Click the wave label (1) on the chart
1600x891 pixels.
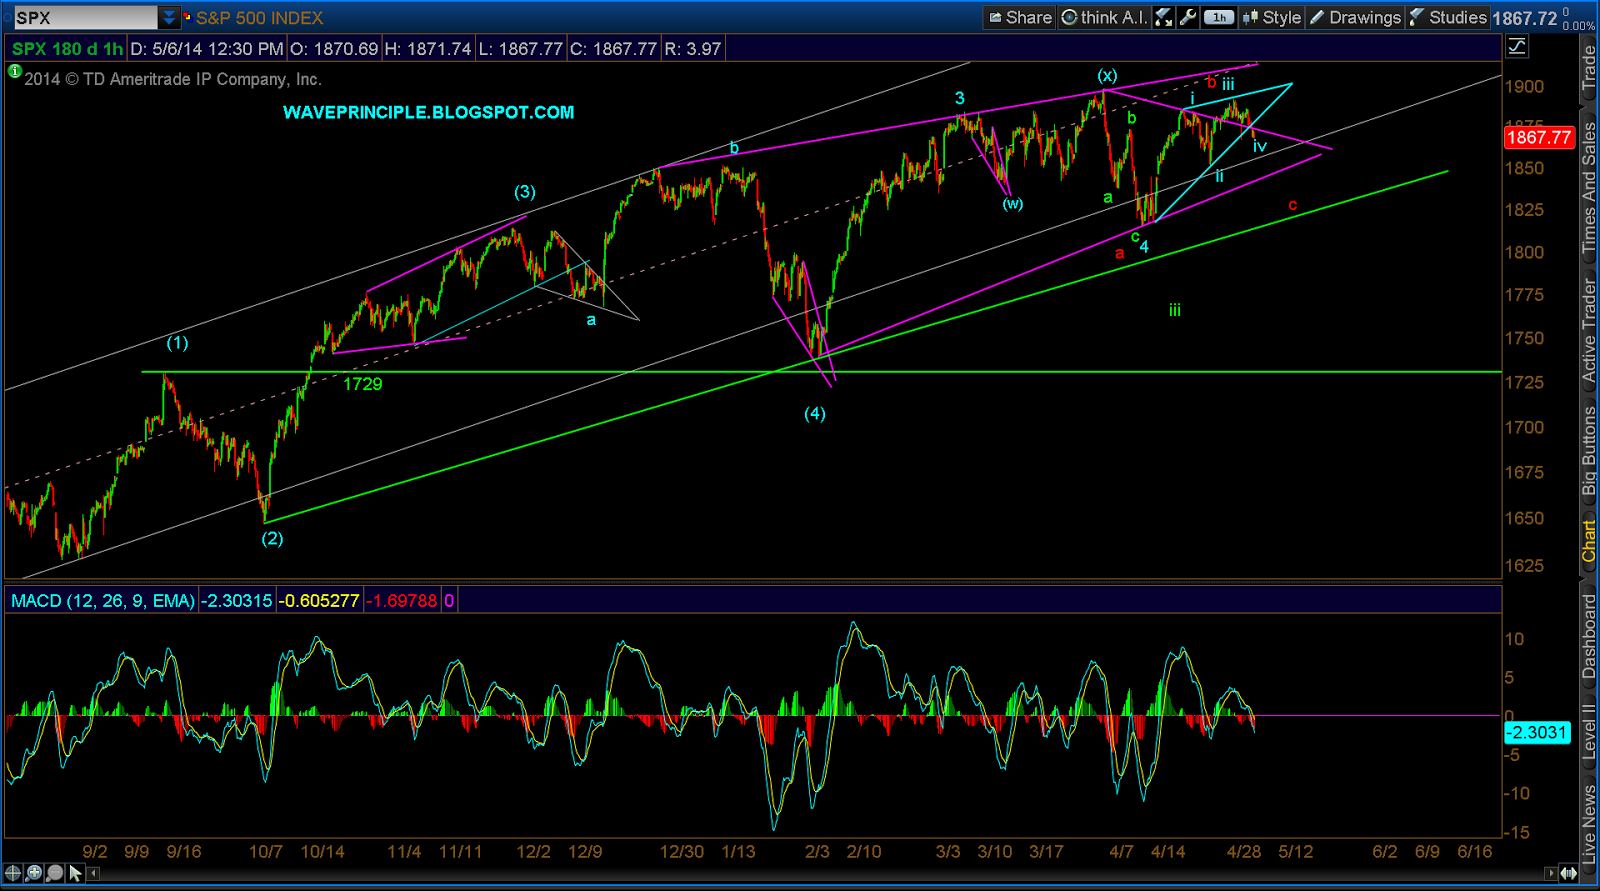click(177, 343)
